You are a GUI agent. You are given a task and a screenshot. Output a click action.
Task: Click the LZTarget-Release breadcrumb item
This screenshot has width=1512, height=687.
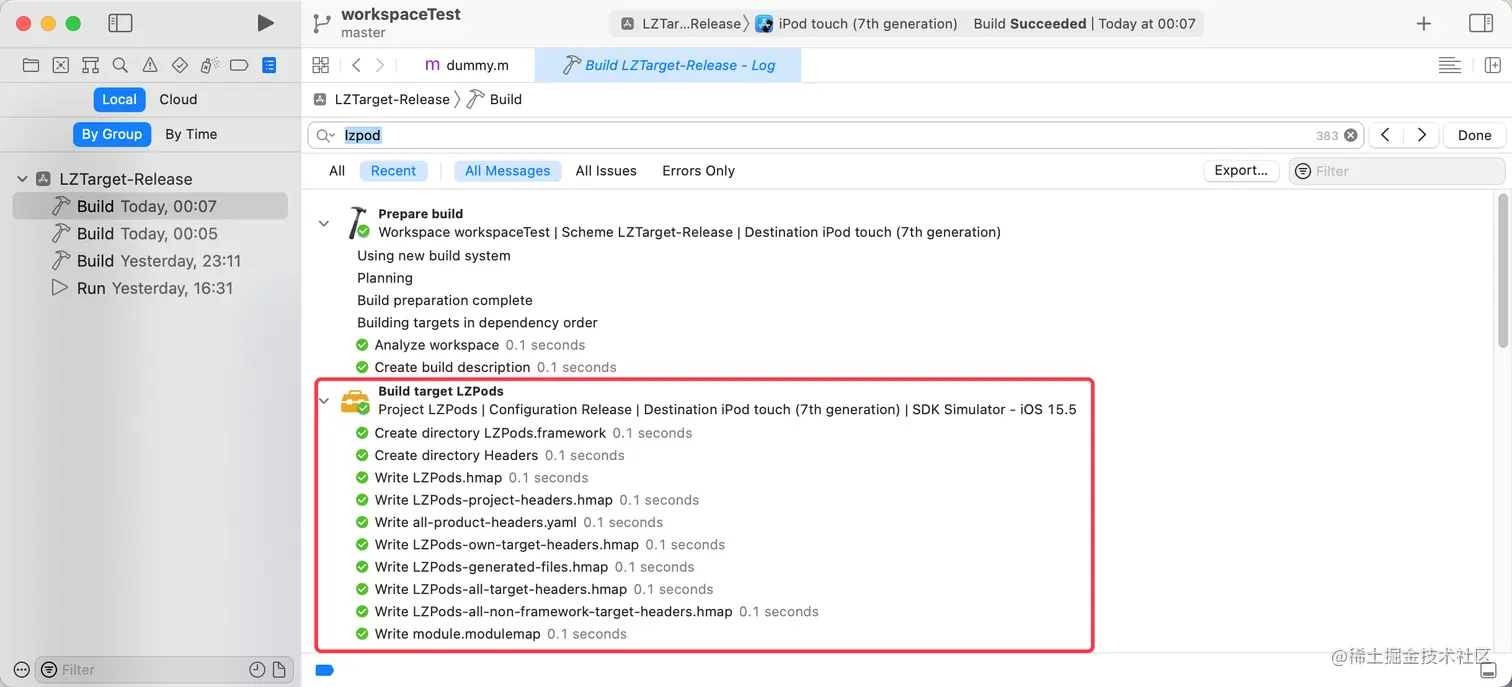pyautogui.click(x=382, y=99)
